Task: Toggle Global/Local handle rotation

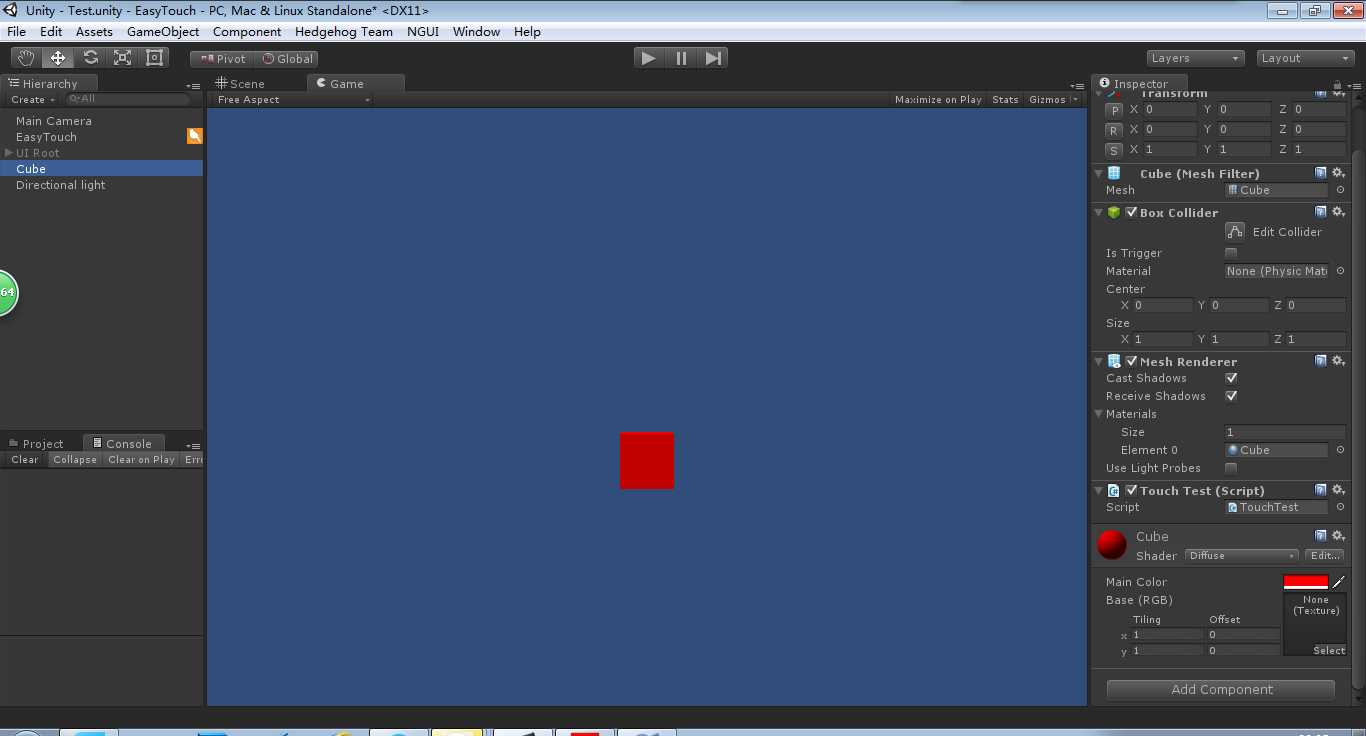Action: click(287, 59)
